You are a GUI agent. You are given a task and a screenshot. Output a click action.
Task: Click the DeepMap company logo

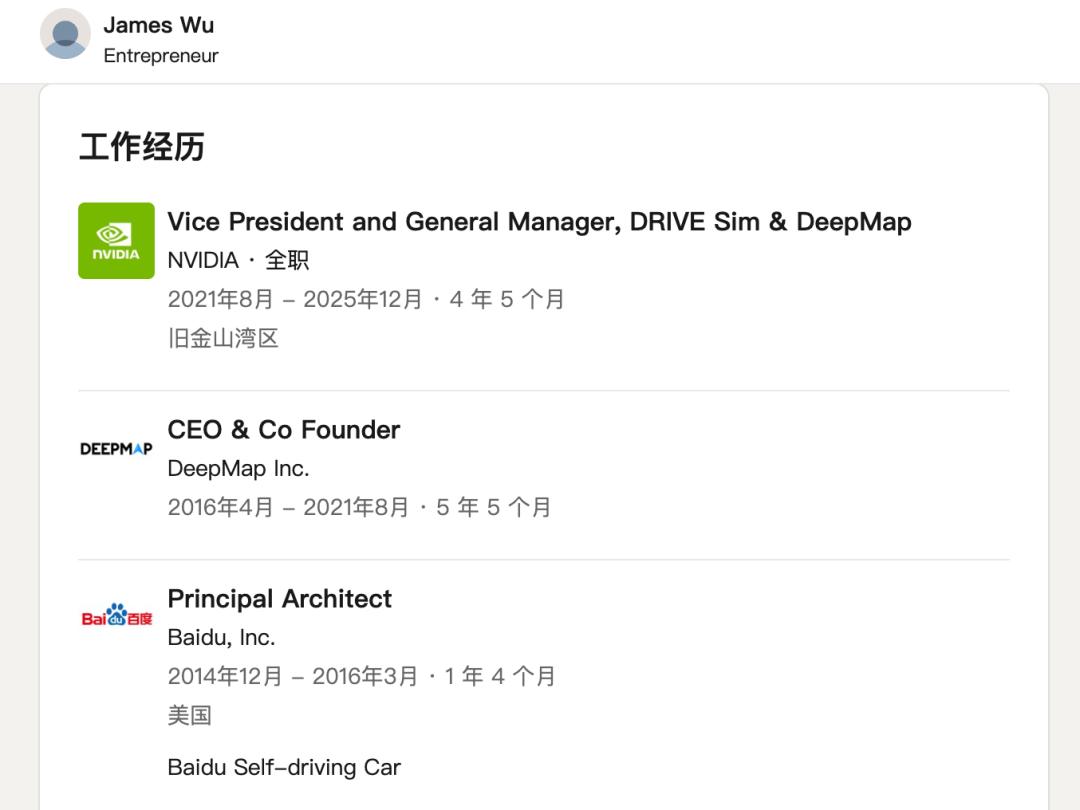[x=116, y=449]
